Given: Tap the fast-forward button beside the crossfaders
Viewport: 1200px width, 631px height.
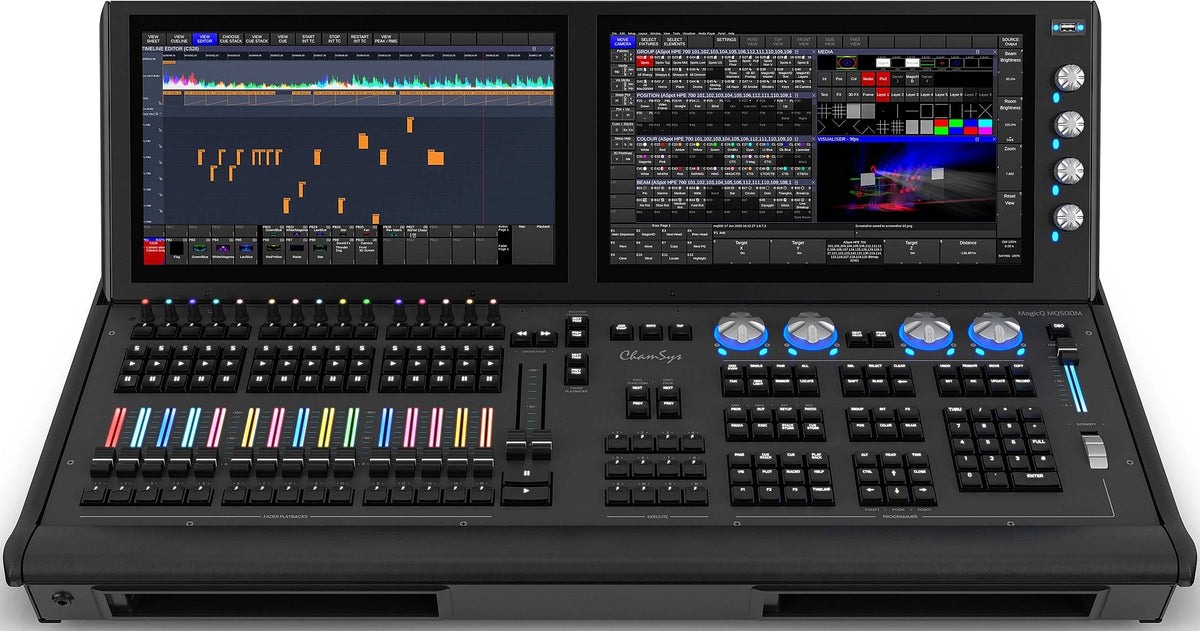Looking at the screenshot, I should [547, 337].
